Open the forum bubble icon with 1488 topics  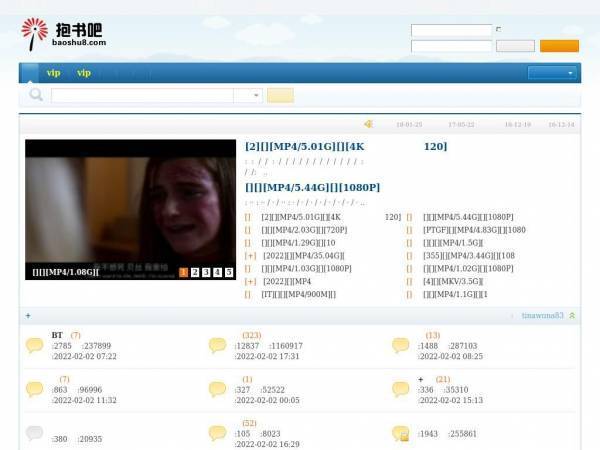click(401, 345)
